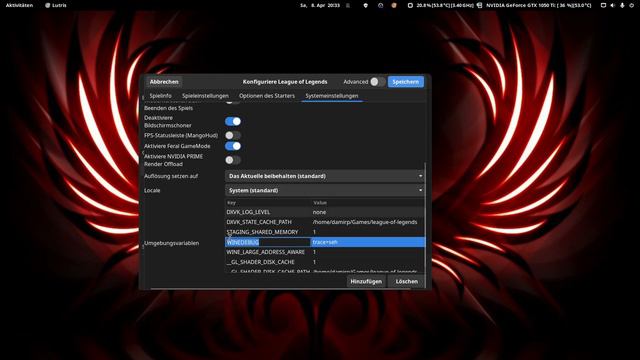This screenshot has width=640, height=360.
Task: Click the Value column header
Action: (x=368, y=202)
